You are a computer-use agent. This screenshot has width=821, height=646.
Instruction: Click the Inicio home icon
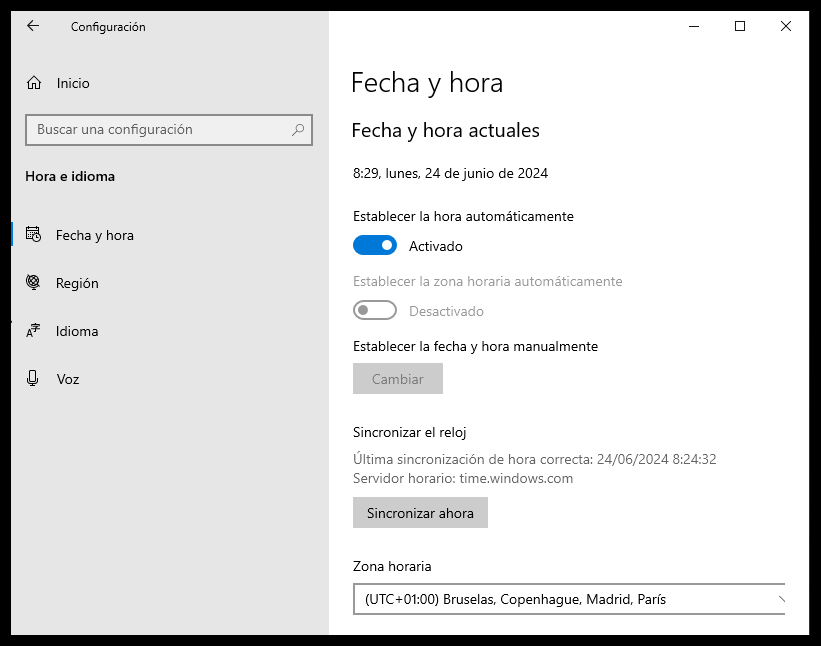point(34,83)
